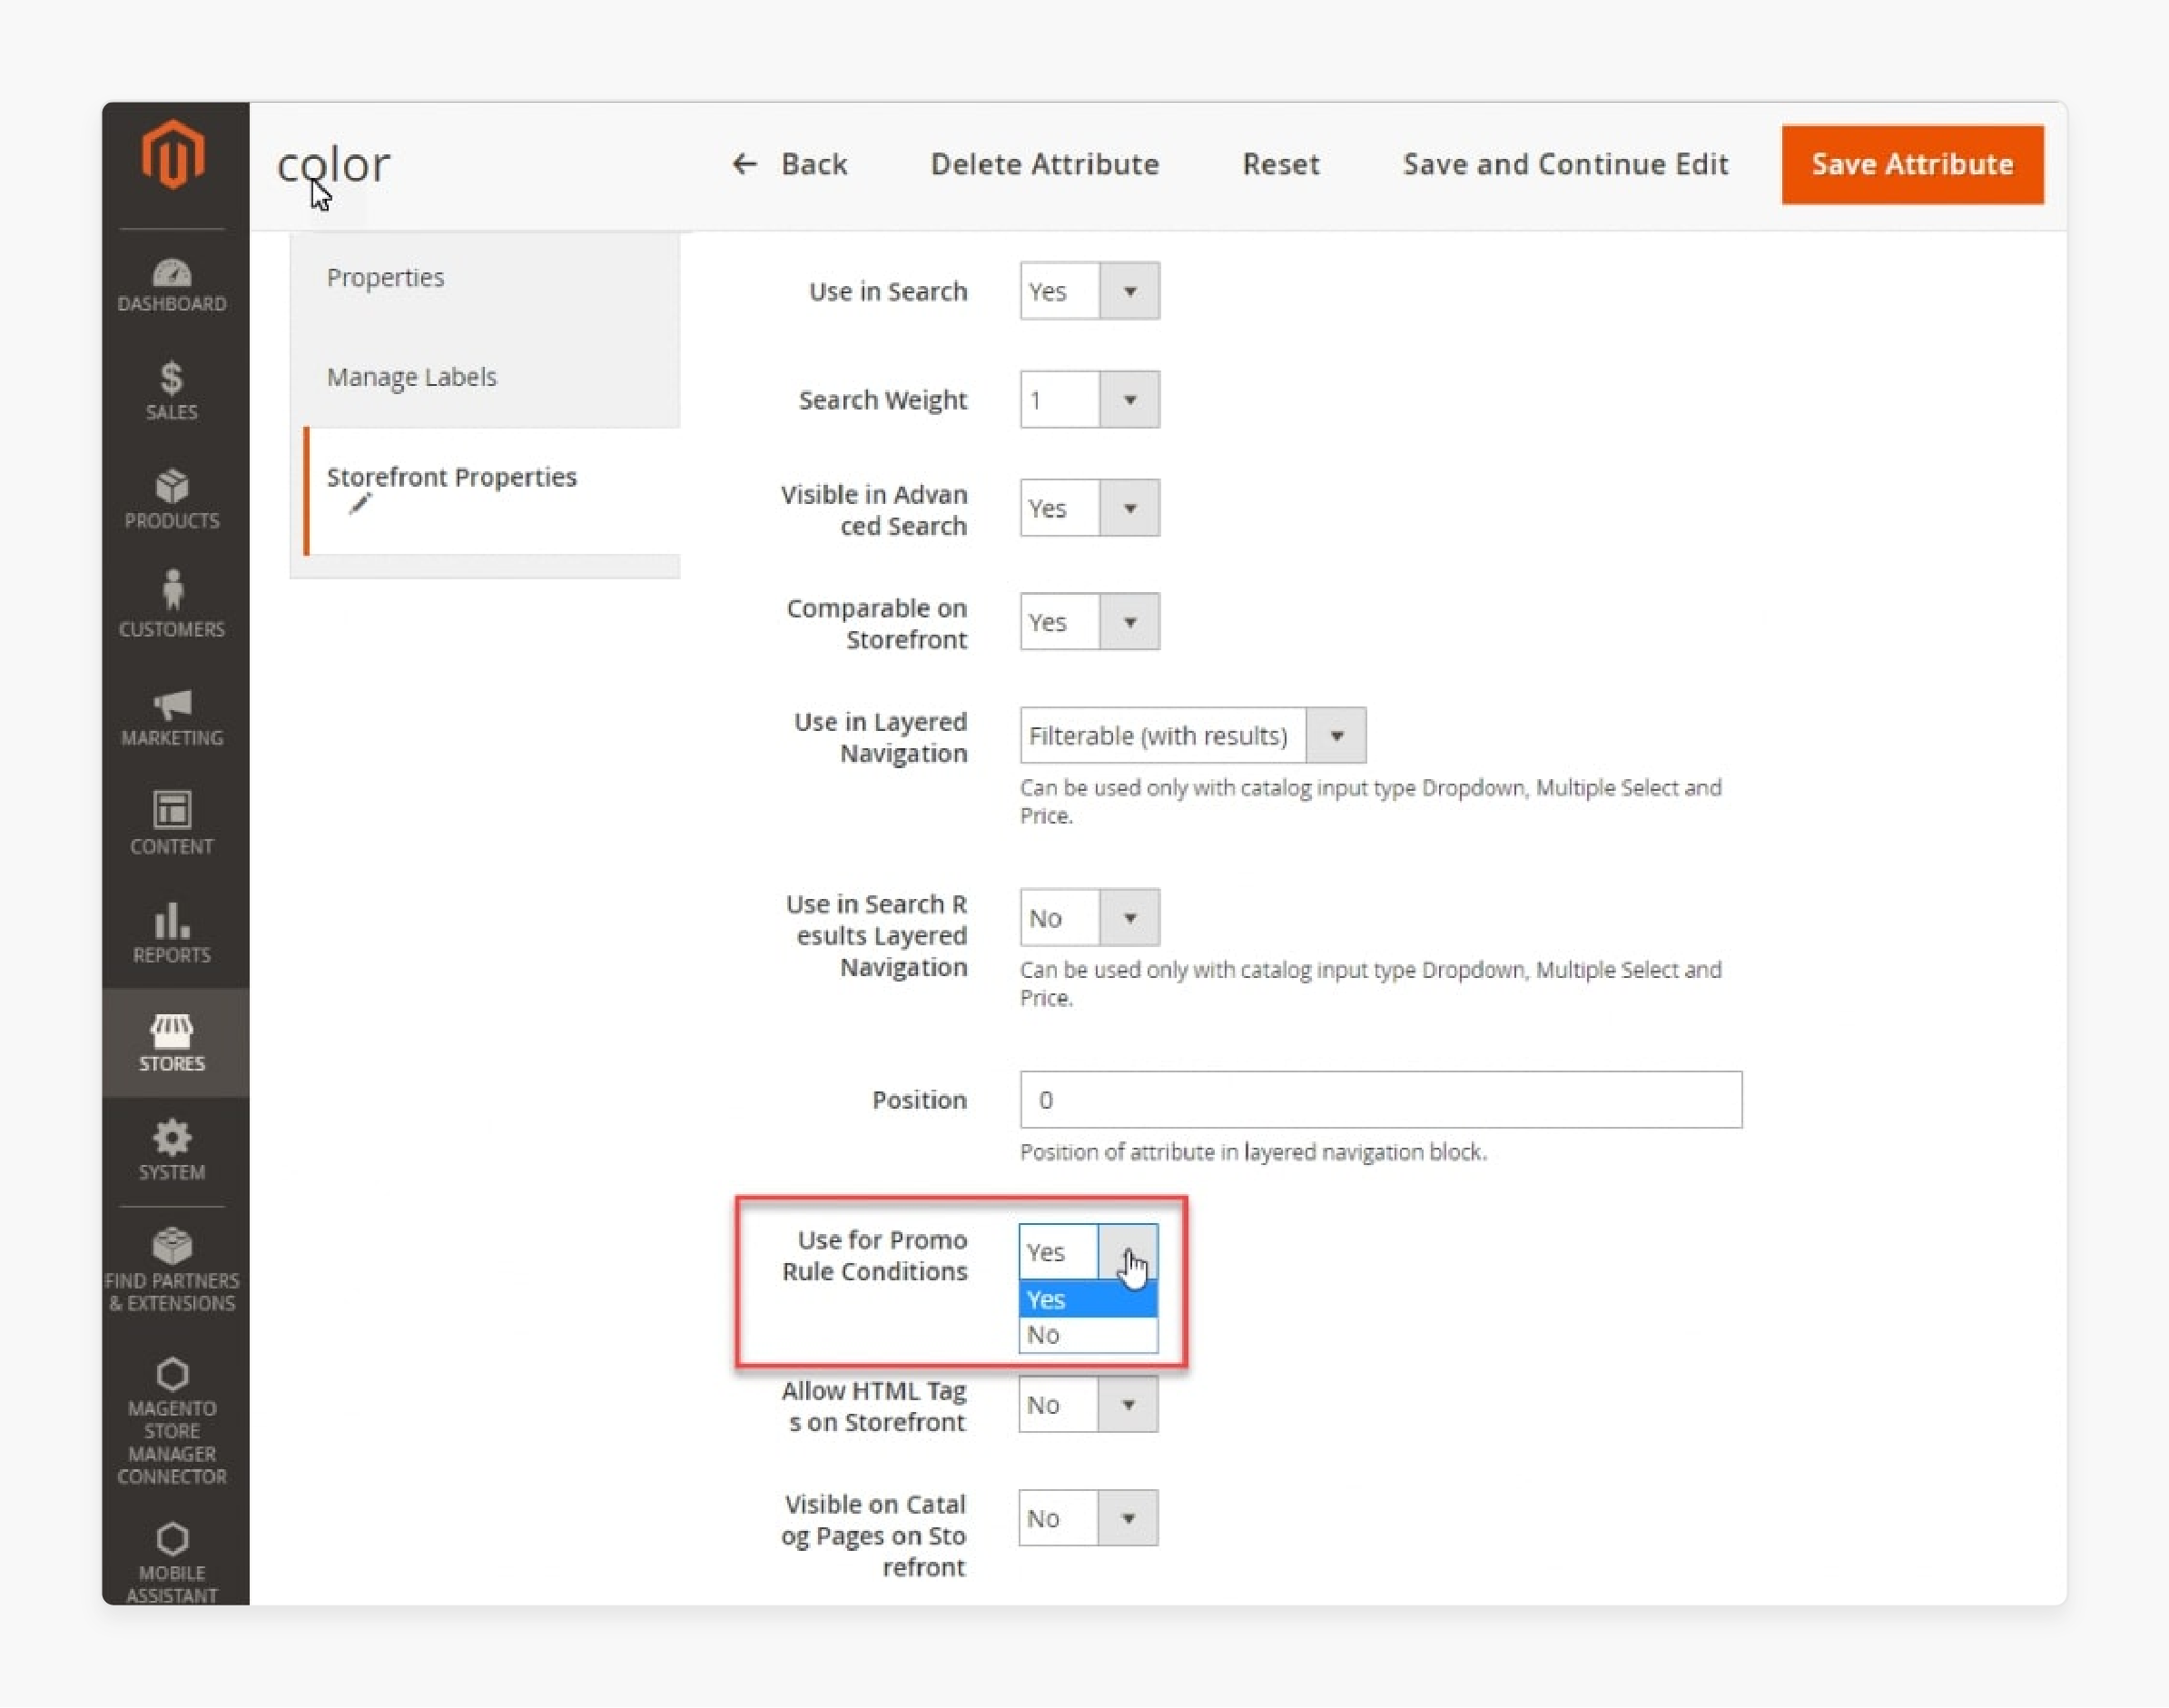Viewport: 2169px width, 1708px height.
Task: Click the System icon in sidebar
Action: (x=171, y=1136)
